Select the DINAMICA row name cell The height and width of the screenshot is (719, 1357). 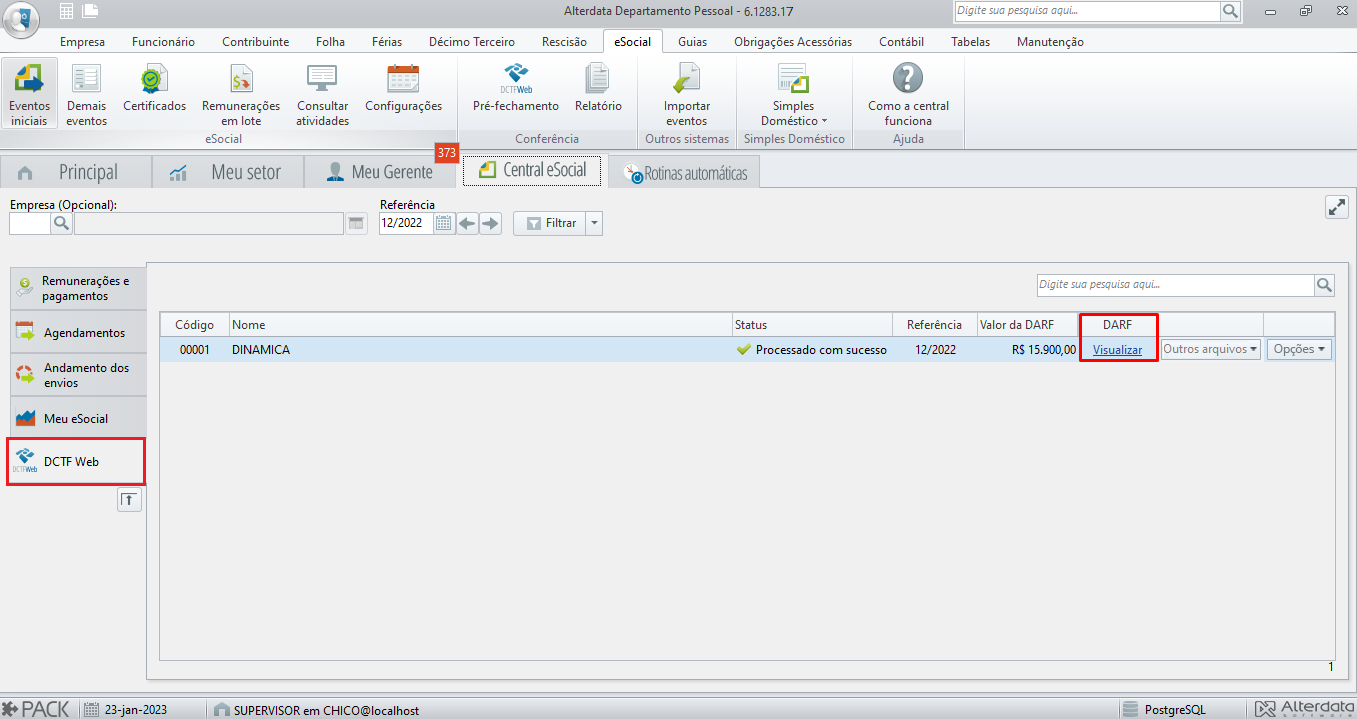(481, 350)
